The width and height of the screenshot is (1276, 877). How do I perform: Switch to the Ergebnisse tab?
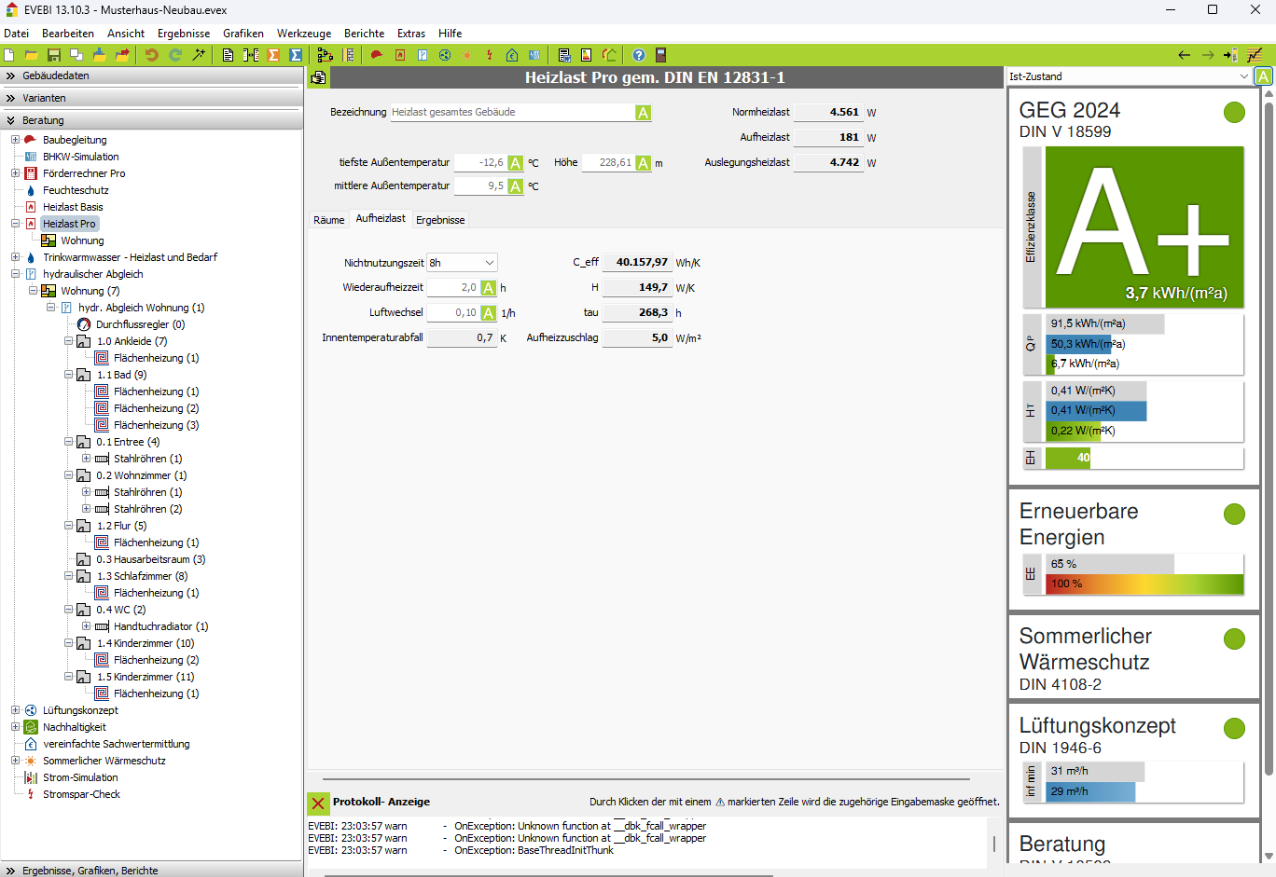point(440,220)
